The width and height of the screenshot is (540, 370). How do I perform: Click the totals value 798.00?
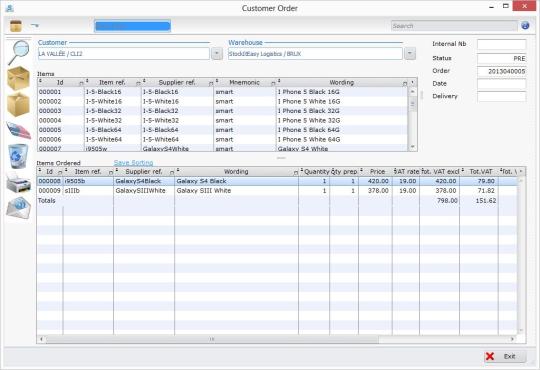coord(447,201)
